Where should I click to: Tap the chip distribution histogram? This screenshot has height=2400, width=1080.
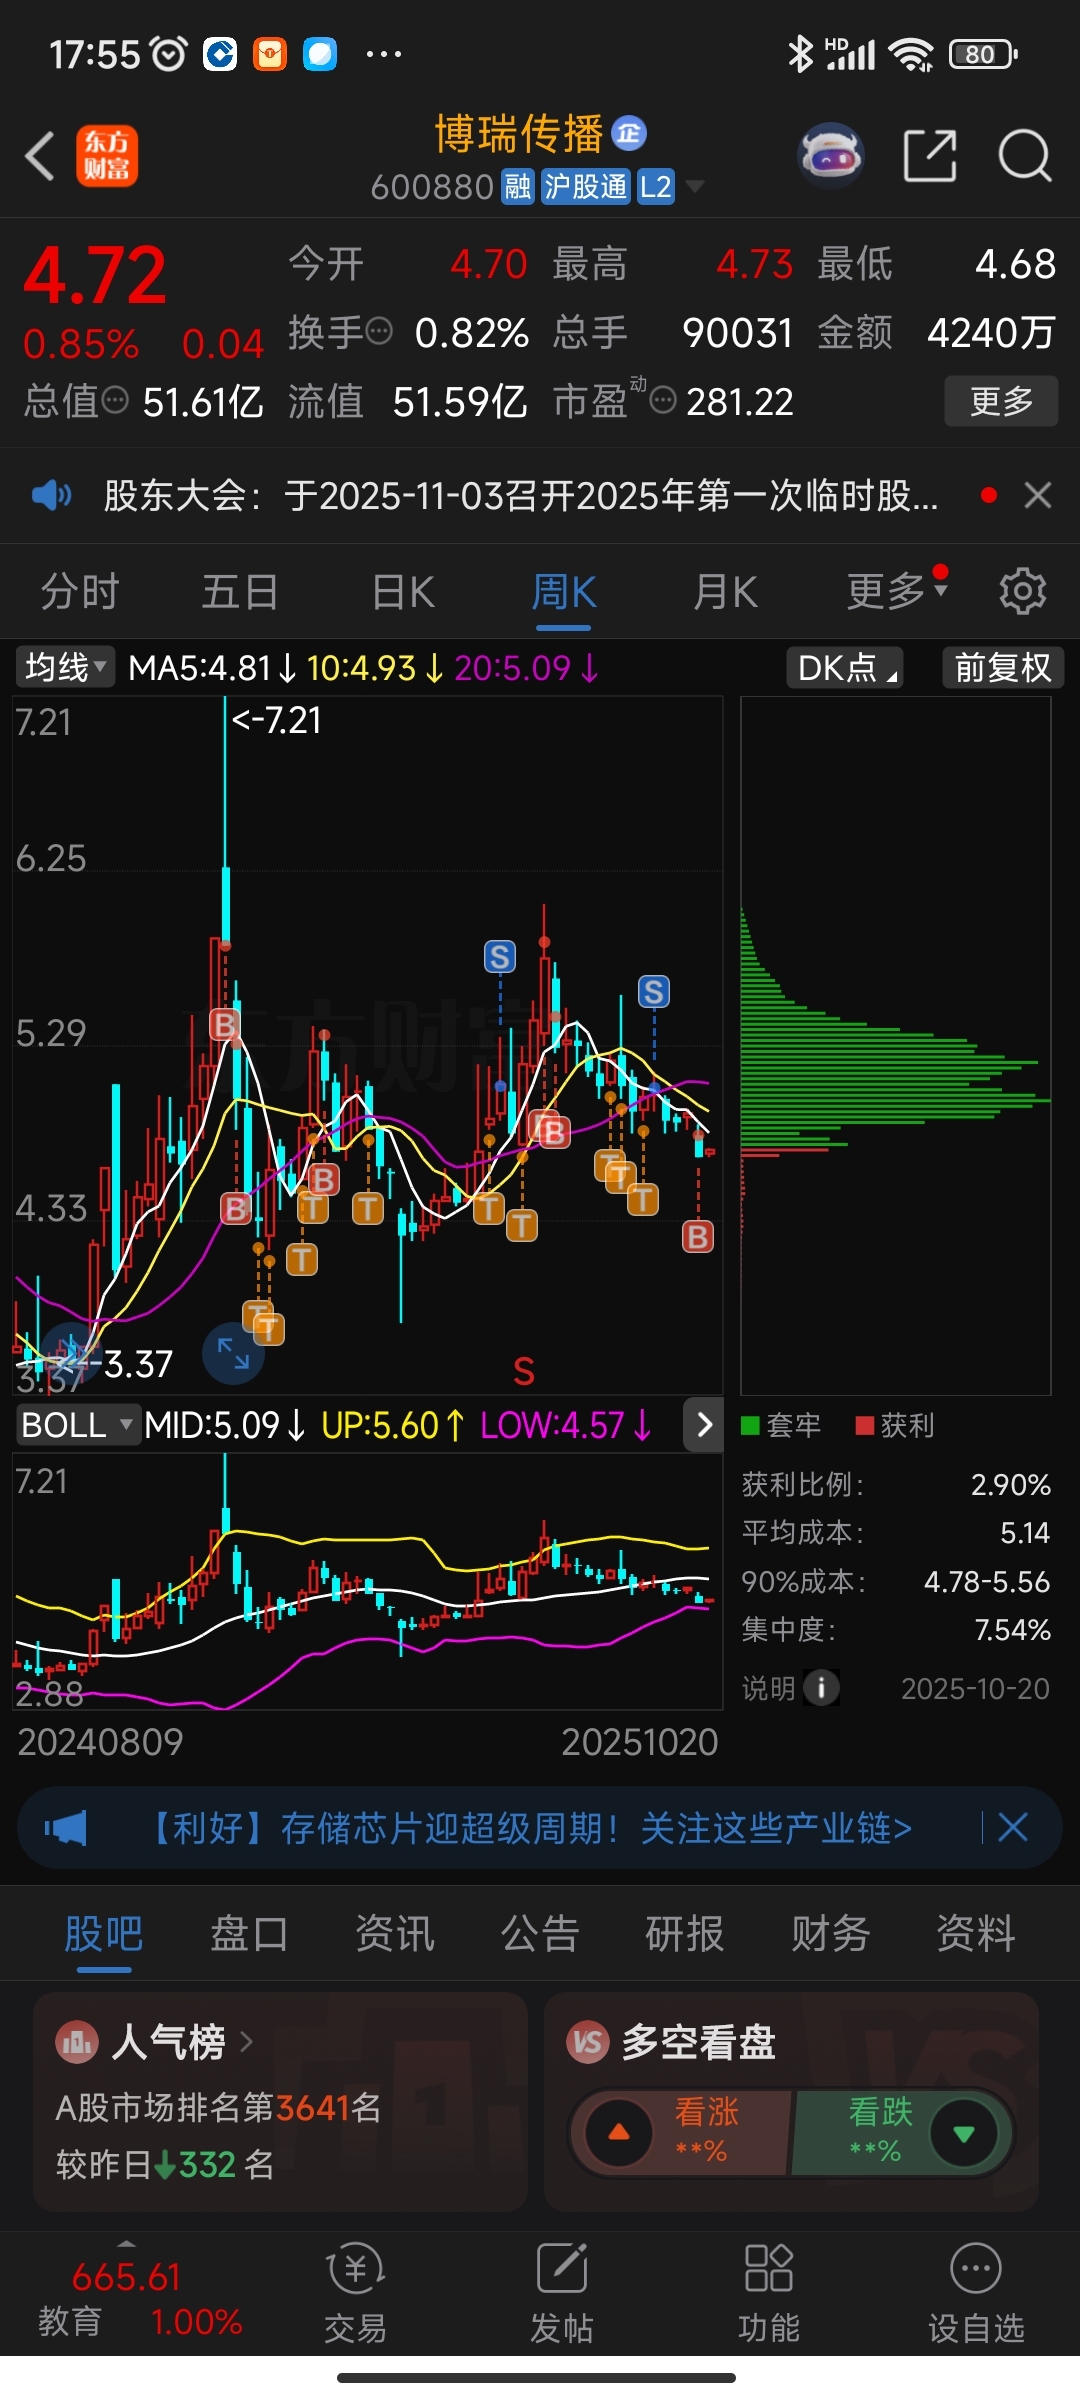point(895,1045)
